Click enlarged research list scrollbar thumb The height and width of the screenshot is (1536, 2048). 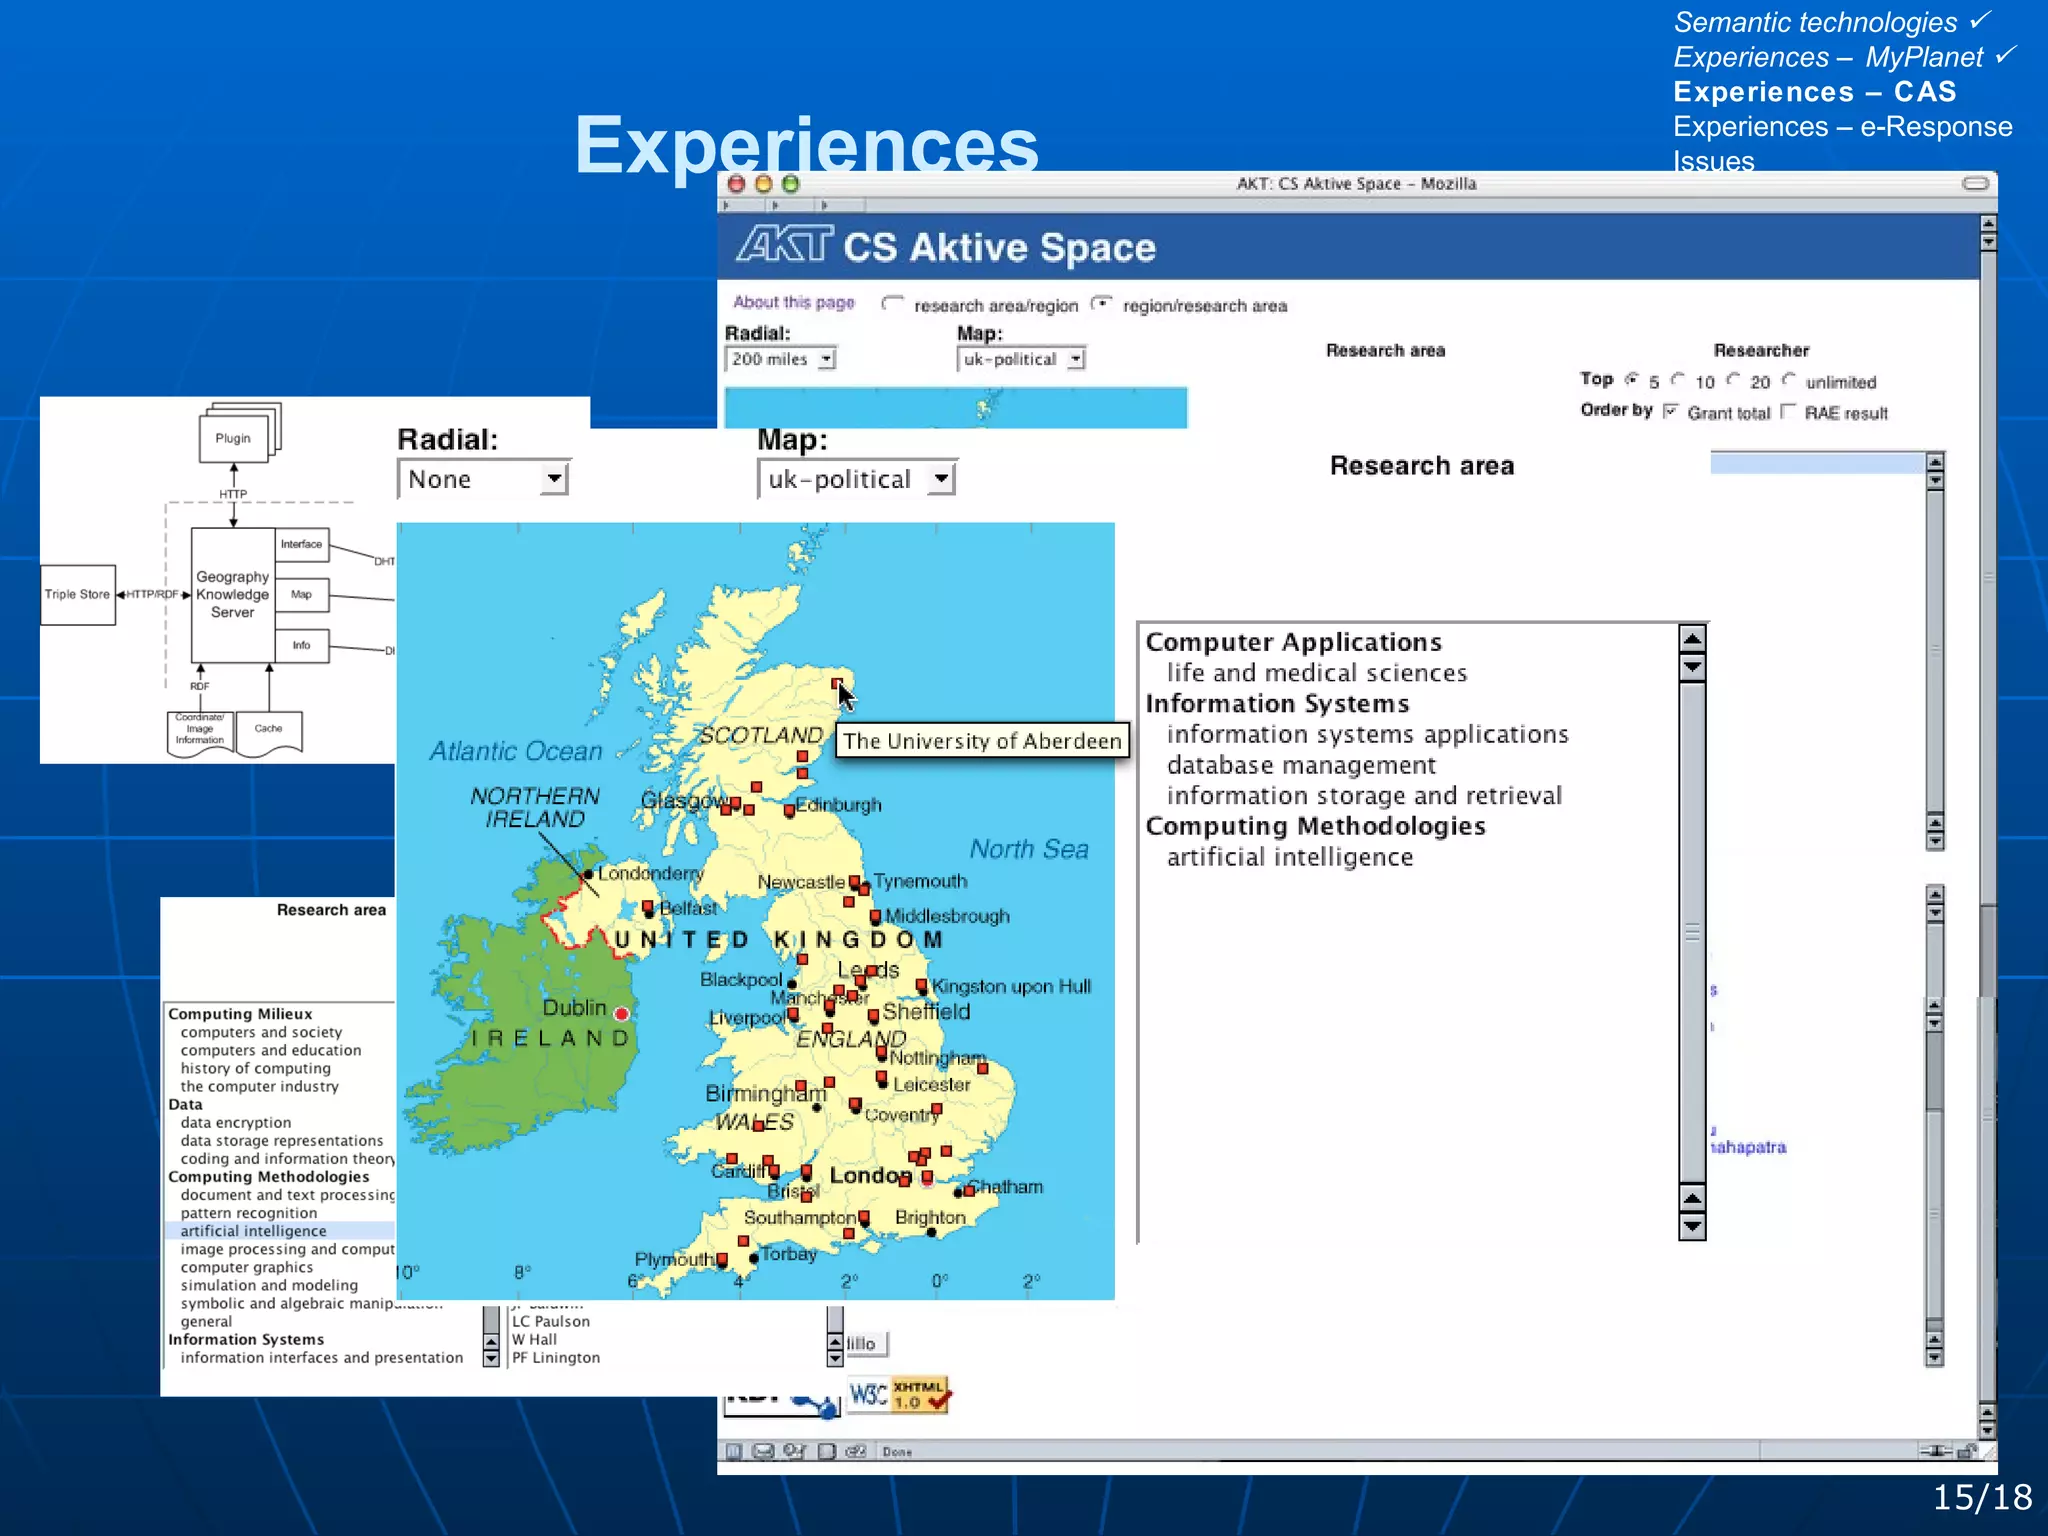click(x=1692, y=932)
